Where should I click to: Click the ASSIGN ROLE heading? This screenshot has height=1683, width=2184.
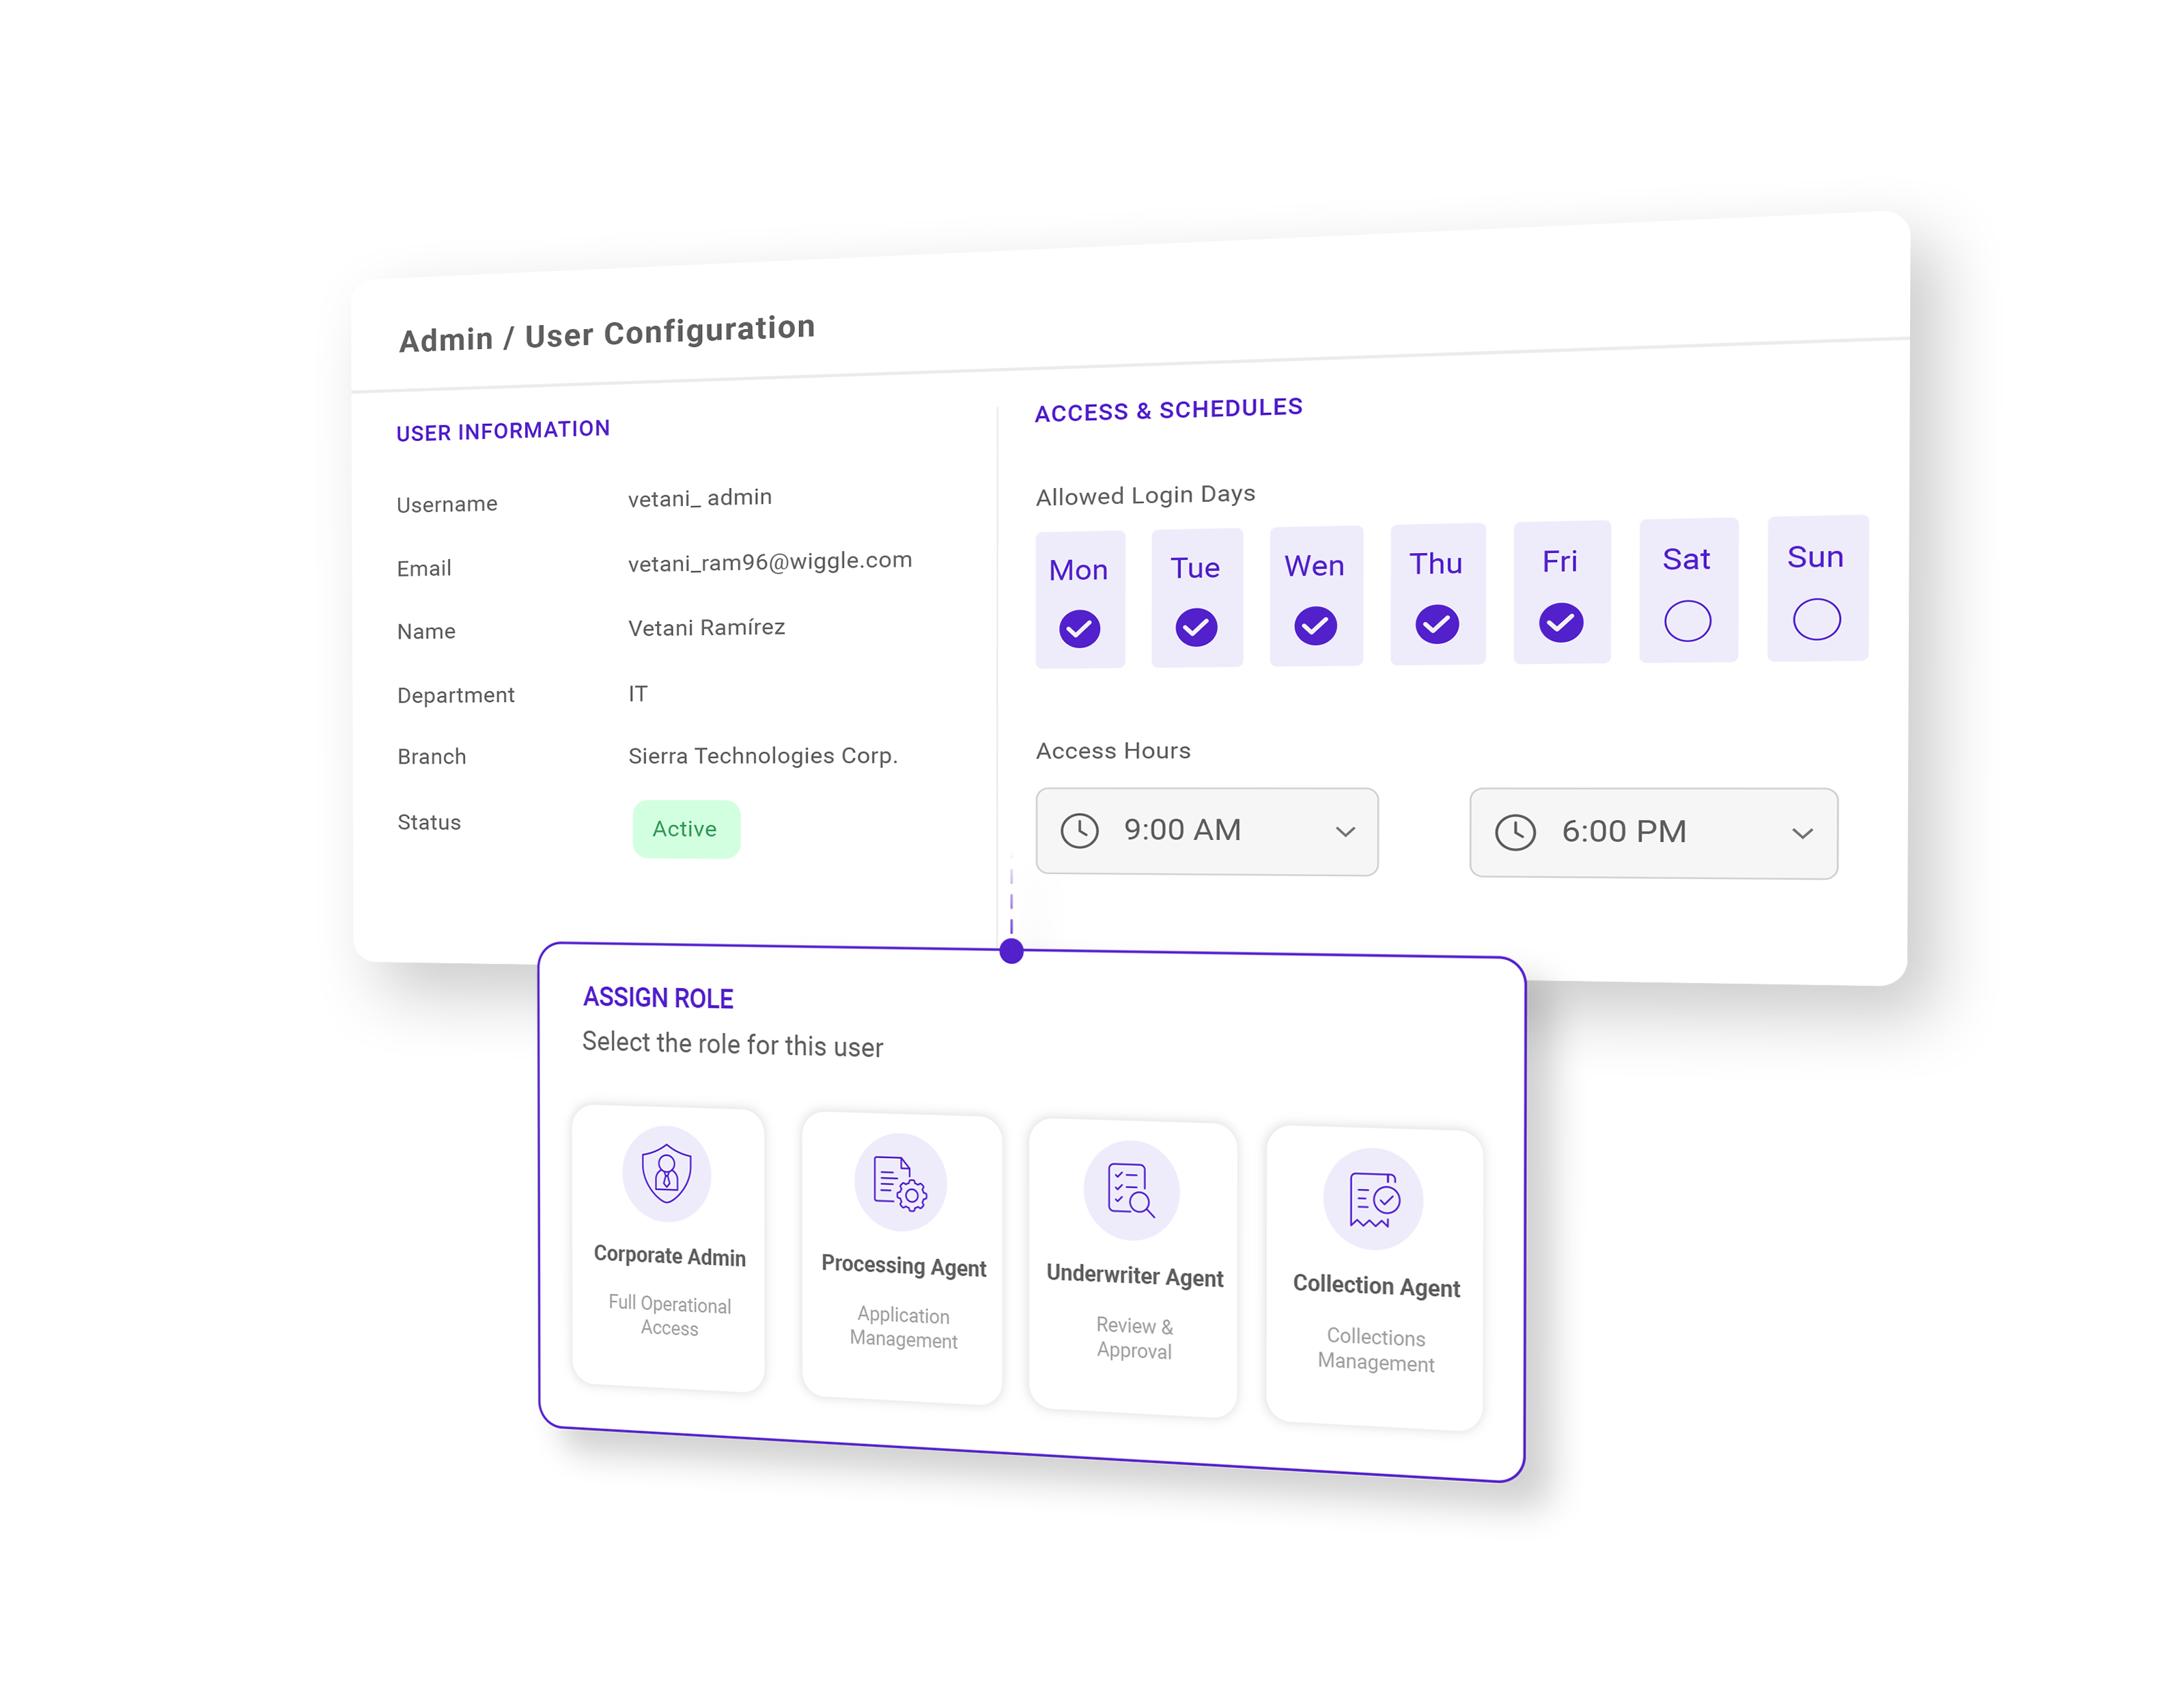(659, 998)
